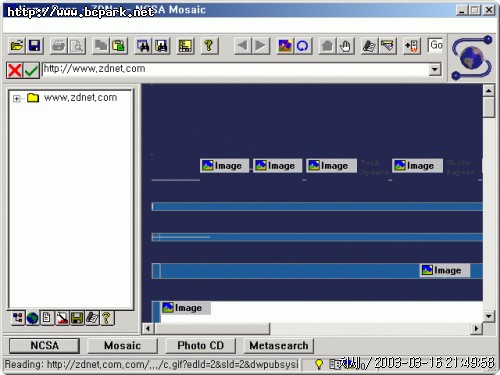Screen dimensions: 500x375
Task: Click the URL address field
Action: (x=235, y=69)
